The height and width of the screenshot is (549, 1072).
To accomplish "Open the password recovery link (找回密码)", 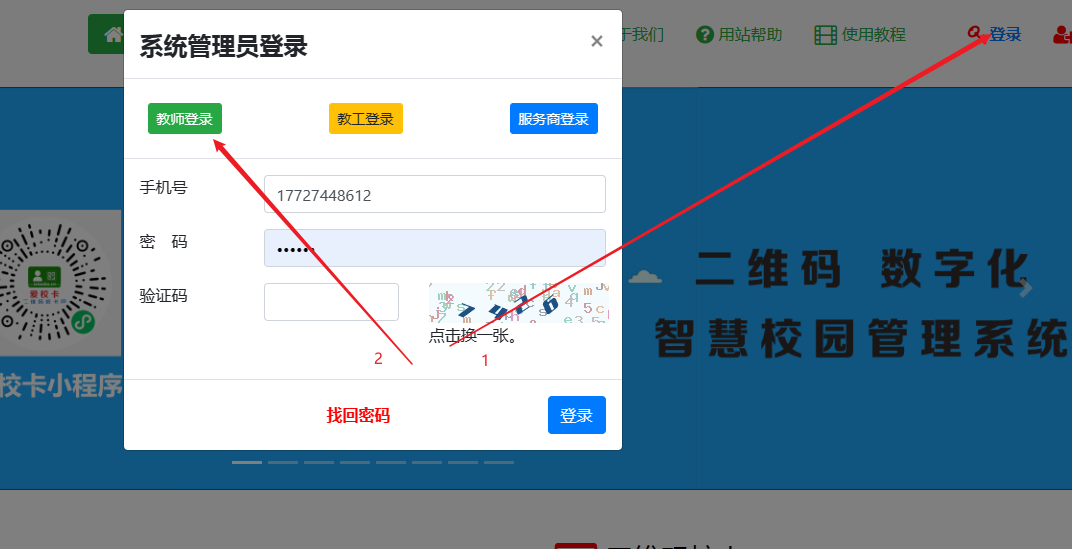I will pos(358,415).
